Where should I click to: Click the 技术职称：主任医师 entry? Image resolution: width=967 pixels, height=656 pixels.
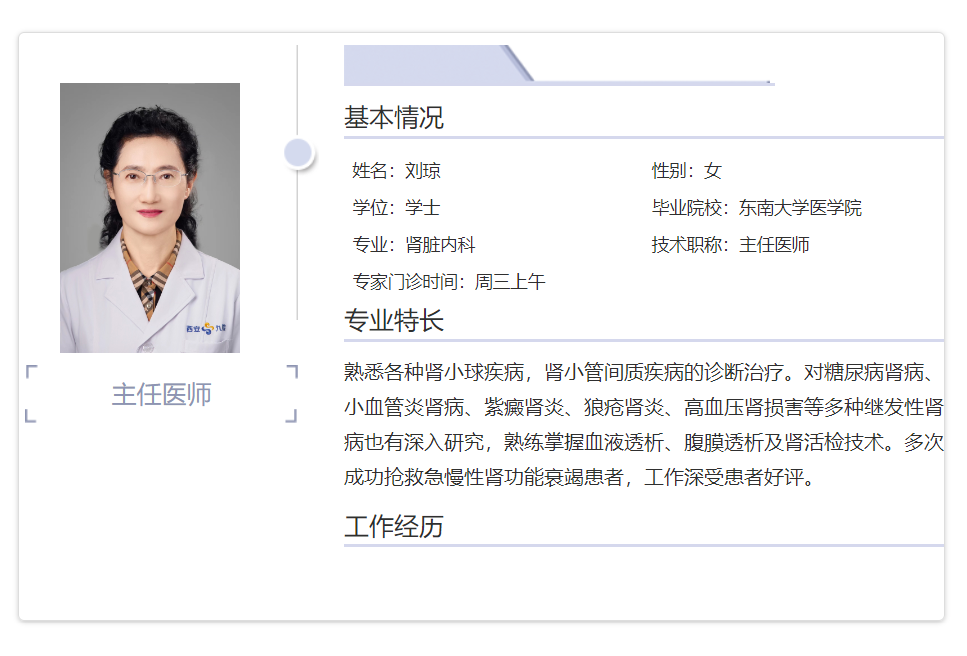click(730, 245)
